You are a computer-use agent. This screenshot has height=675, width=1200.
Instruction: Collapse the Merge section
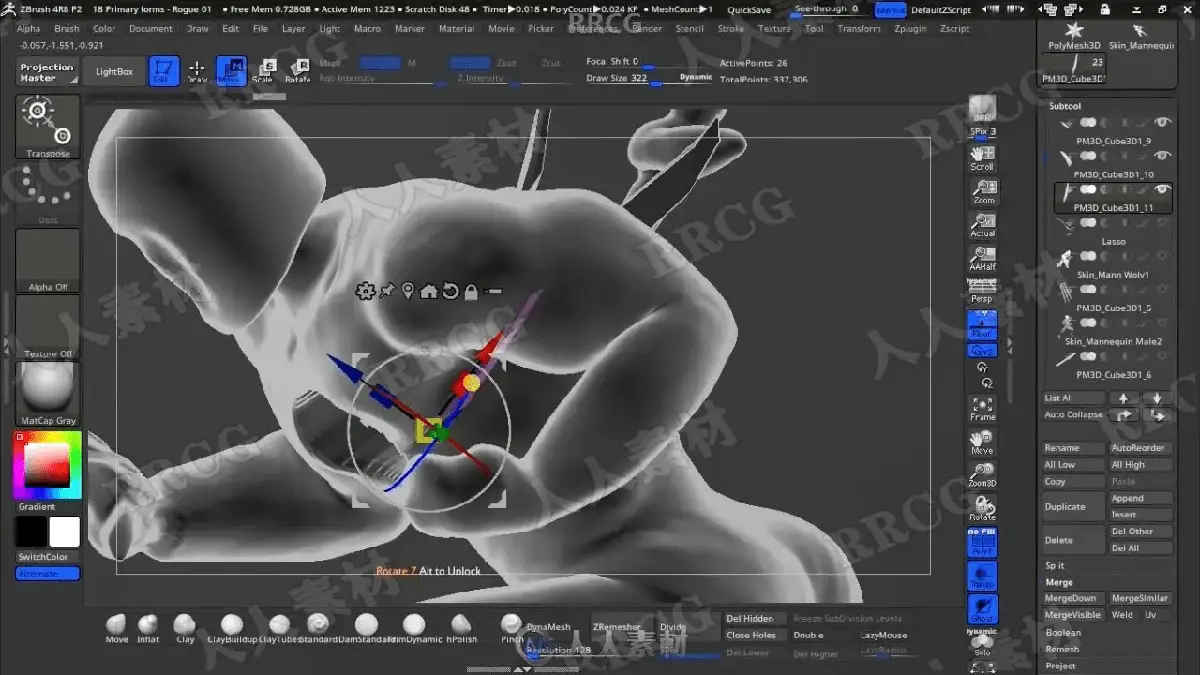(1059, 582)
